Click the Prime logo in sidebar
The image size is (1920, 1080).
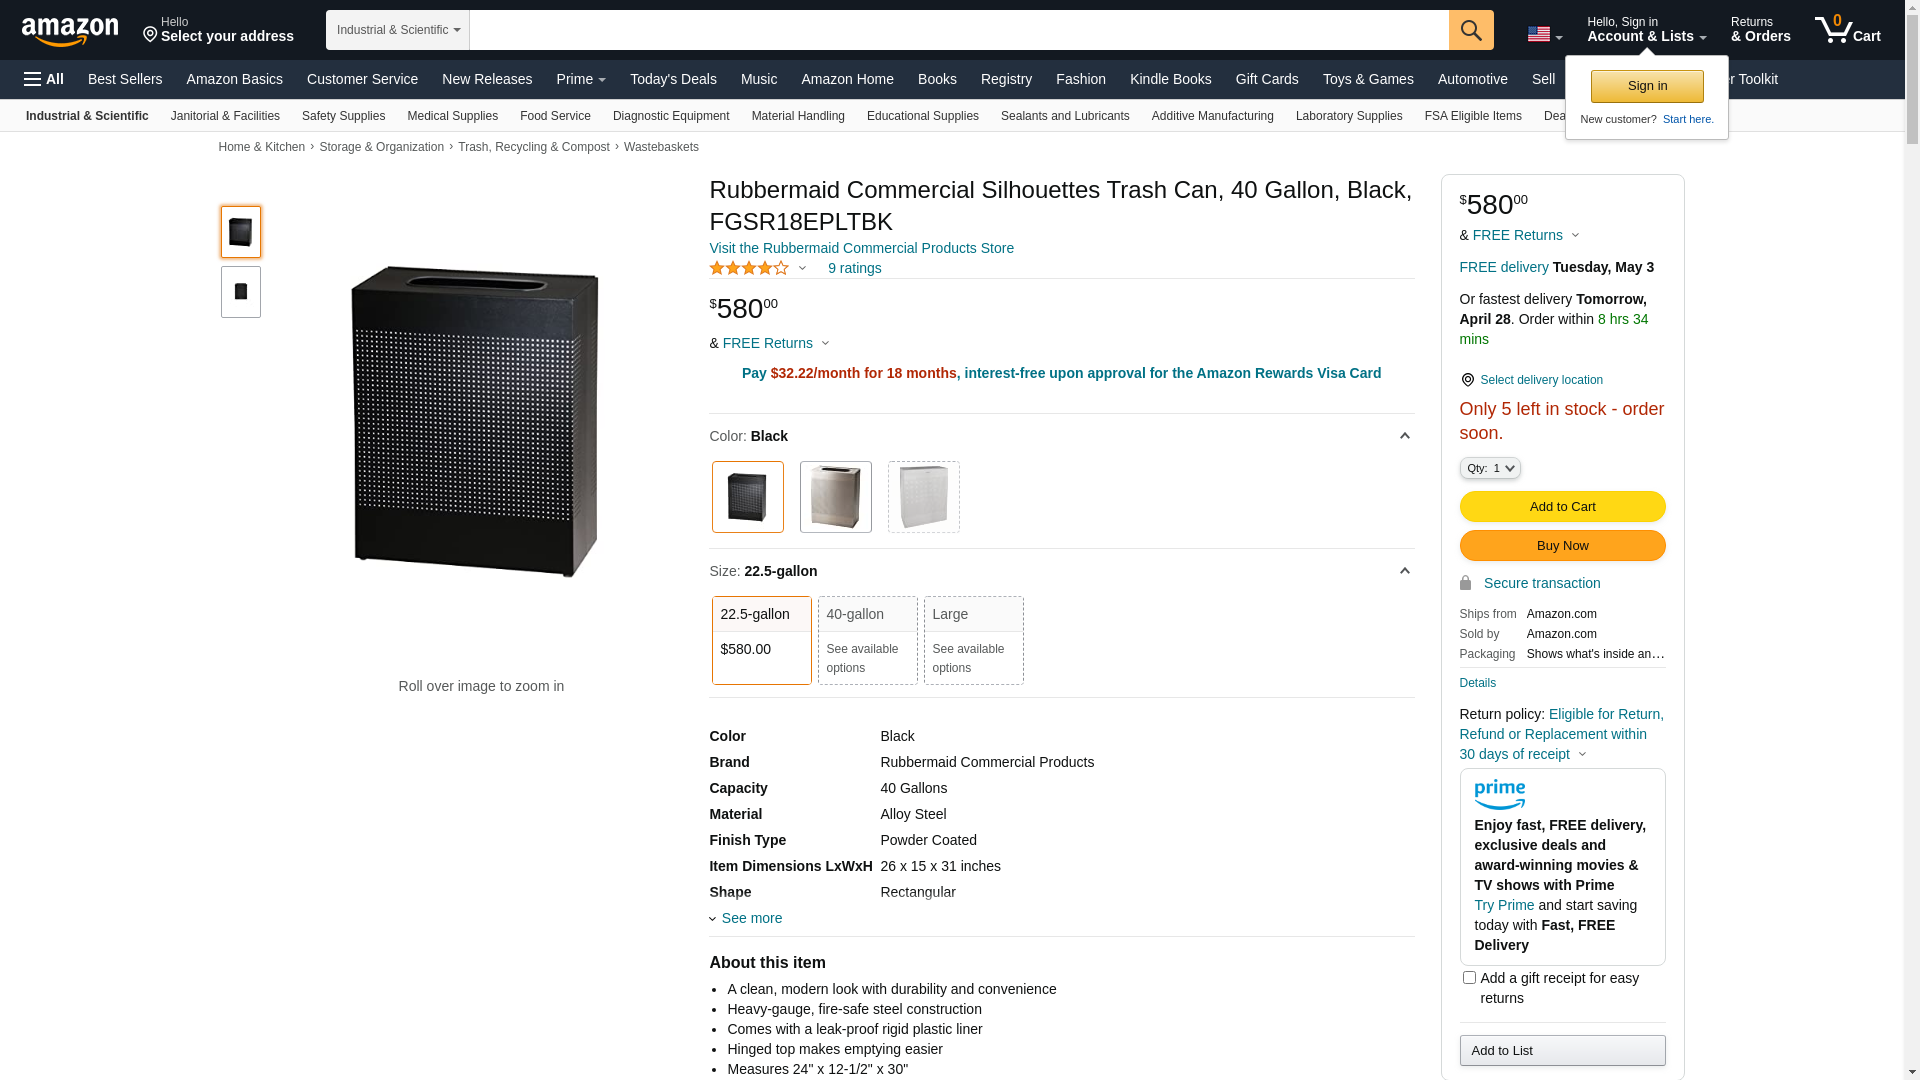click(x=1499, y=795)
